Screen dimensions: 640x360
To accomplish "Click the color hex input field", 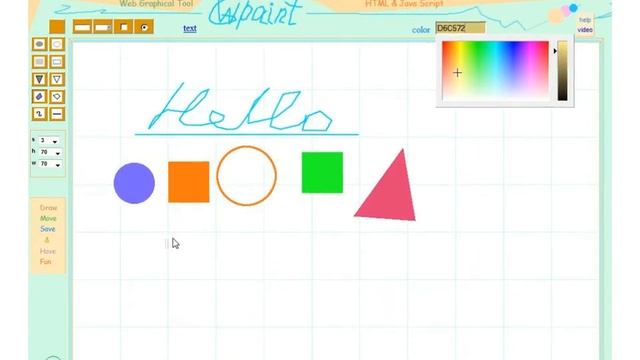I will 460,28.
